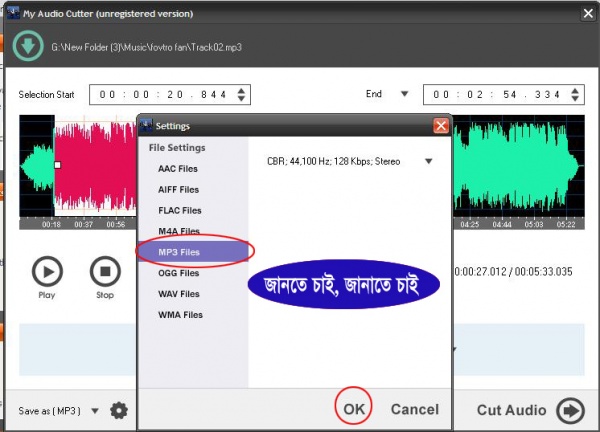This screenshot has width=600, height=432.
Task: Click the Selection Start stepper arrows
Action: point(241,95)
